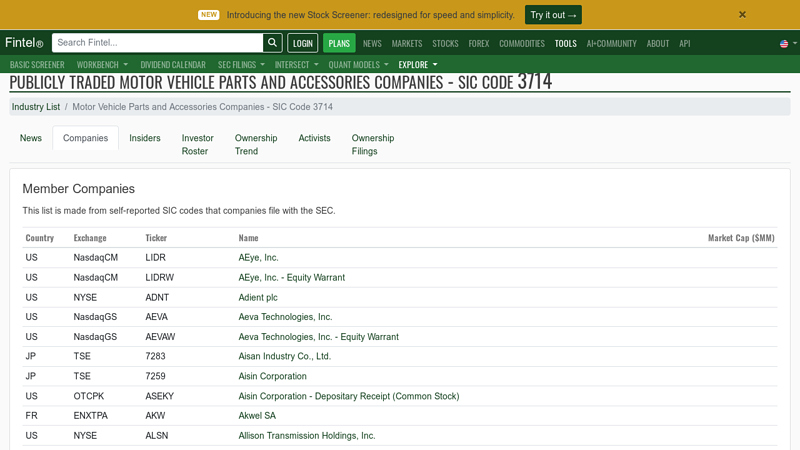Image resolution: width=800 pixels, height=450 pixels.
Task: Open the Ownership Trend tab
Action: pos(256,144)
